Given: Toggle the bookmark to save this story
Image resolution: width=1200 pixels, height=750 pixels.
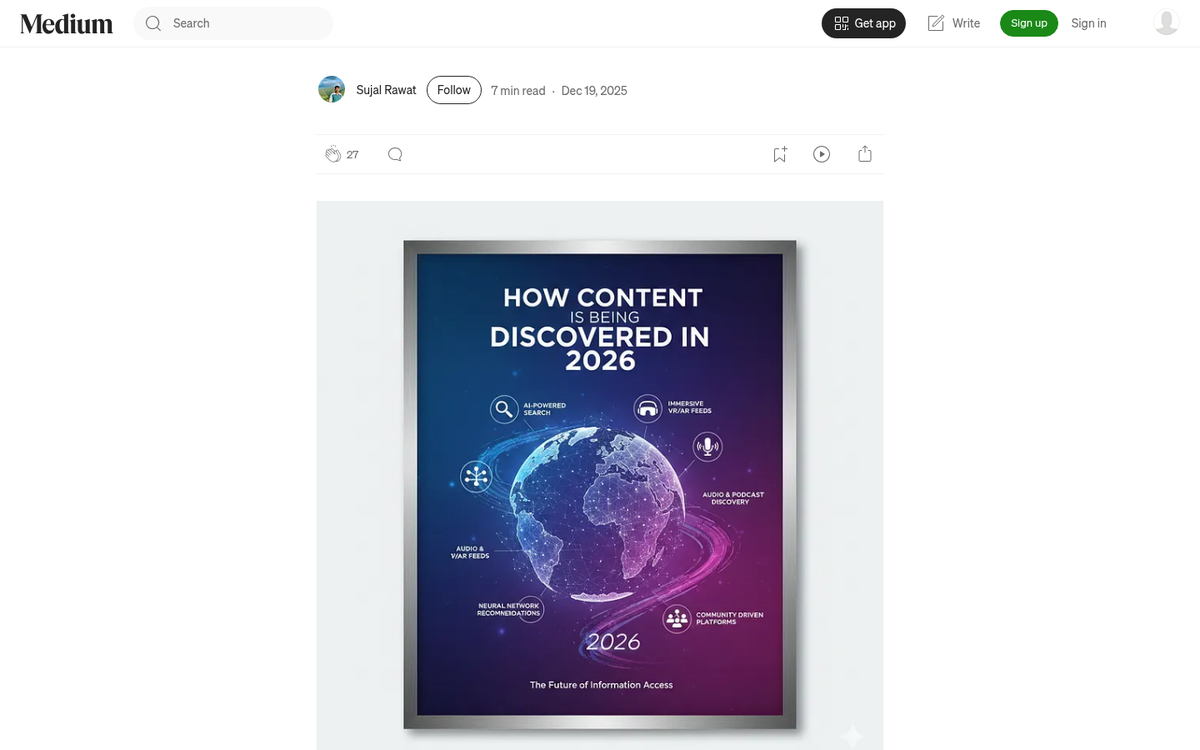Looking at the screenshot, I should coord(779,153).
